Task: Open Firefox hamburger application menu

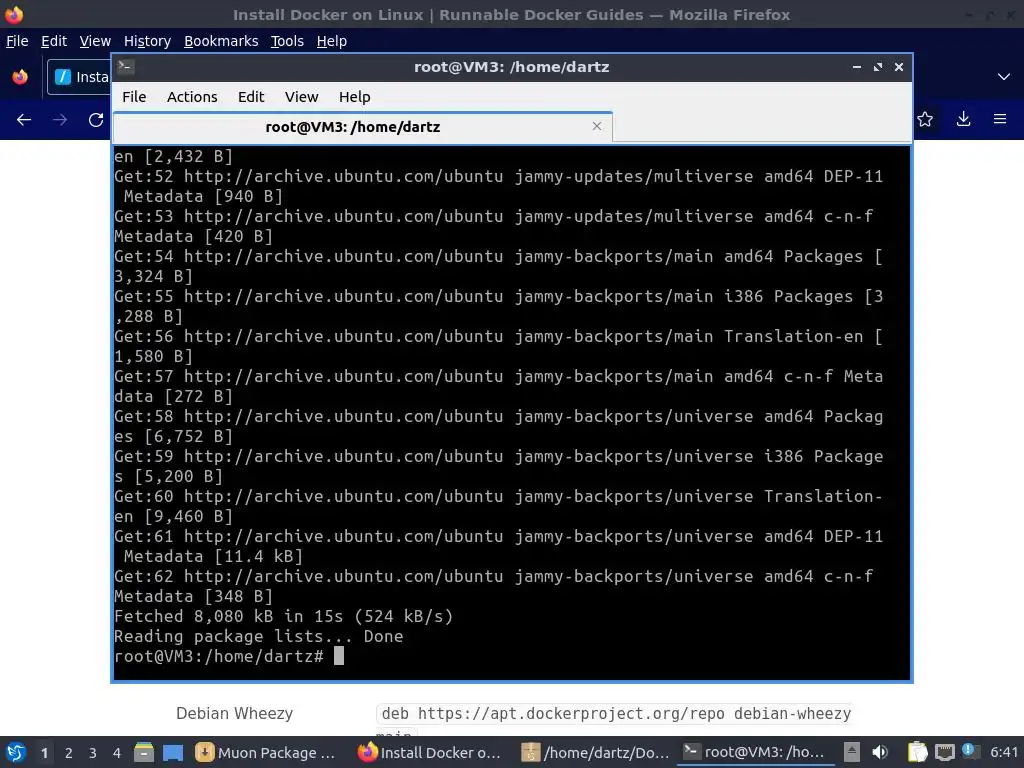Action: 1000,119
